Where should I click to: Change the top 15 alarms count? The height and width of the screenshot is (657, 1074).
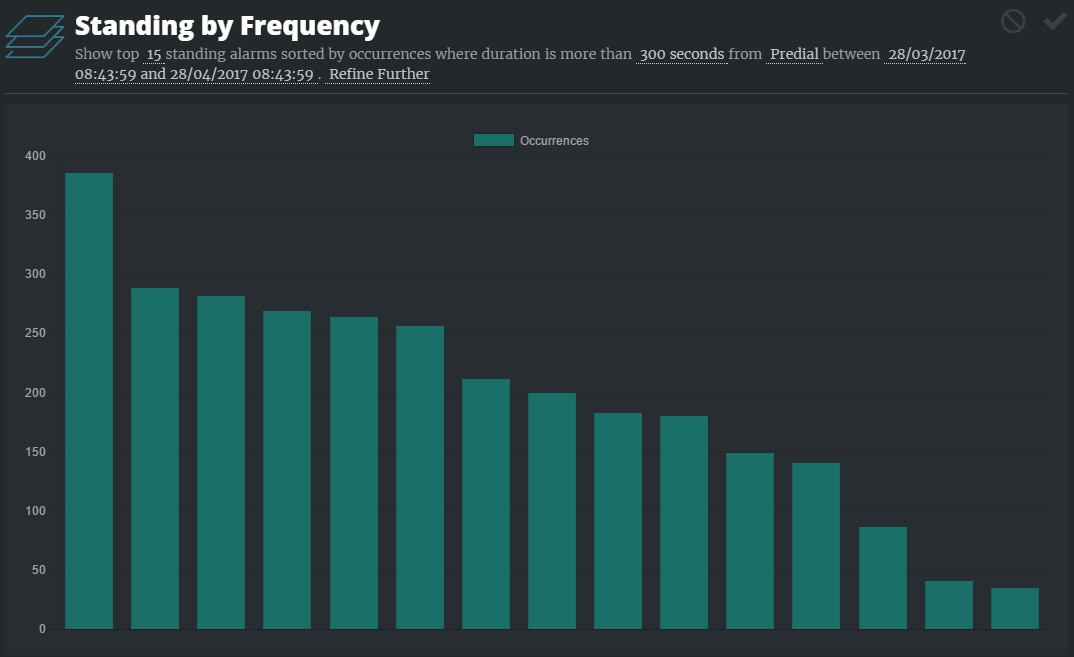pos(154,54)
